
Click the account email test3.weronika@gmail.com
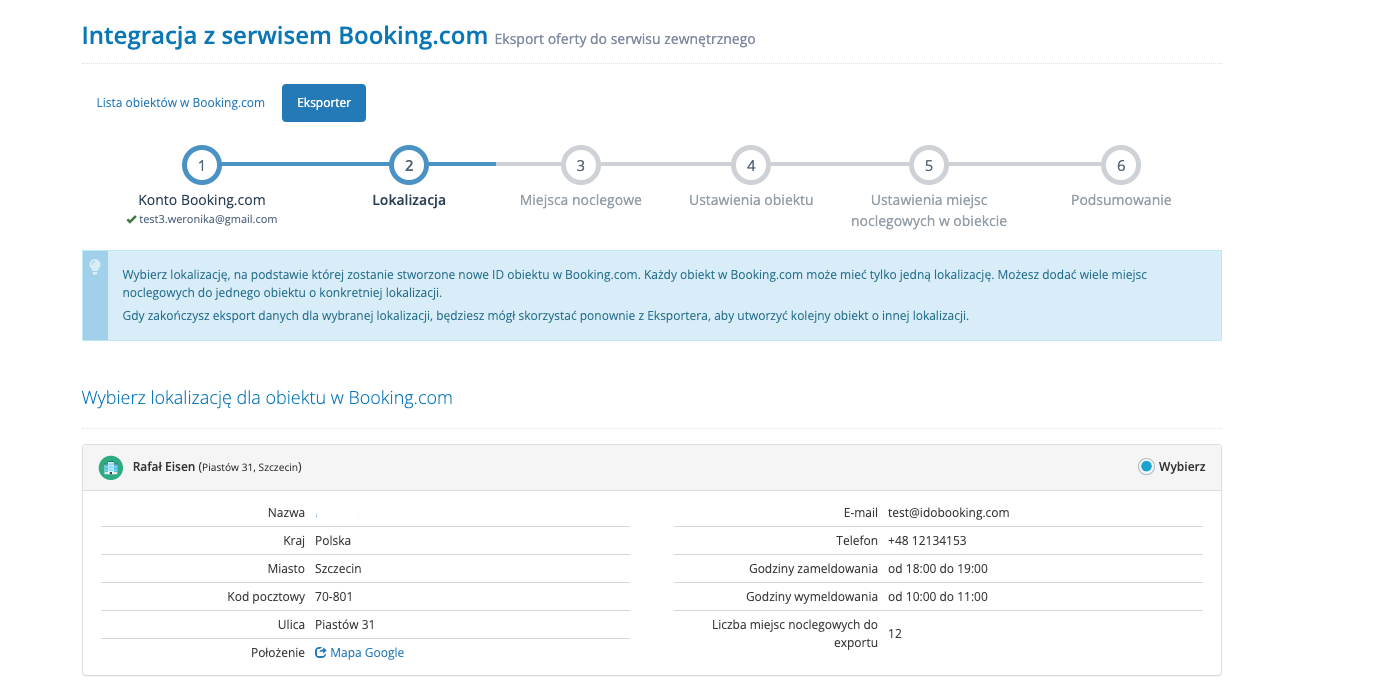click(208, 219)
